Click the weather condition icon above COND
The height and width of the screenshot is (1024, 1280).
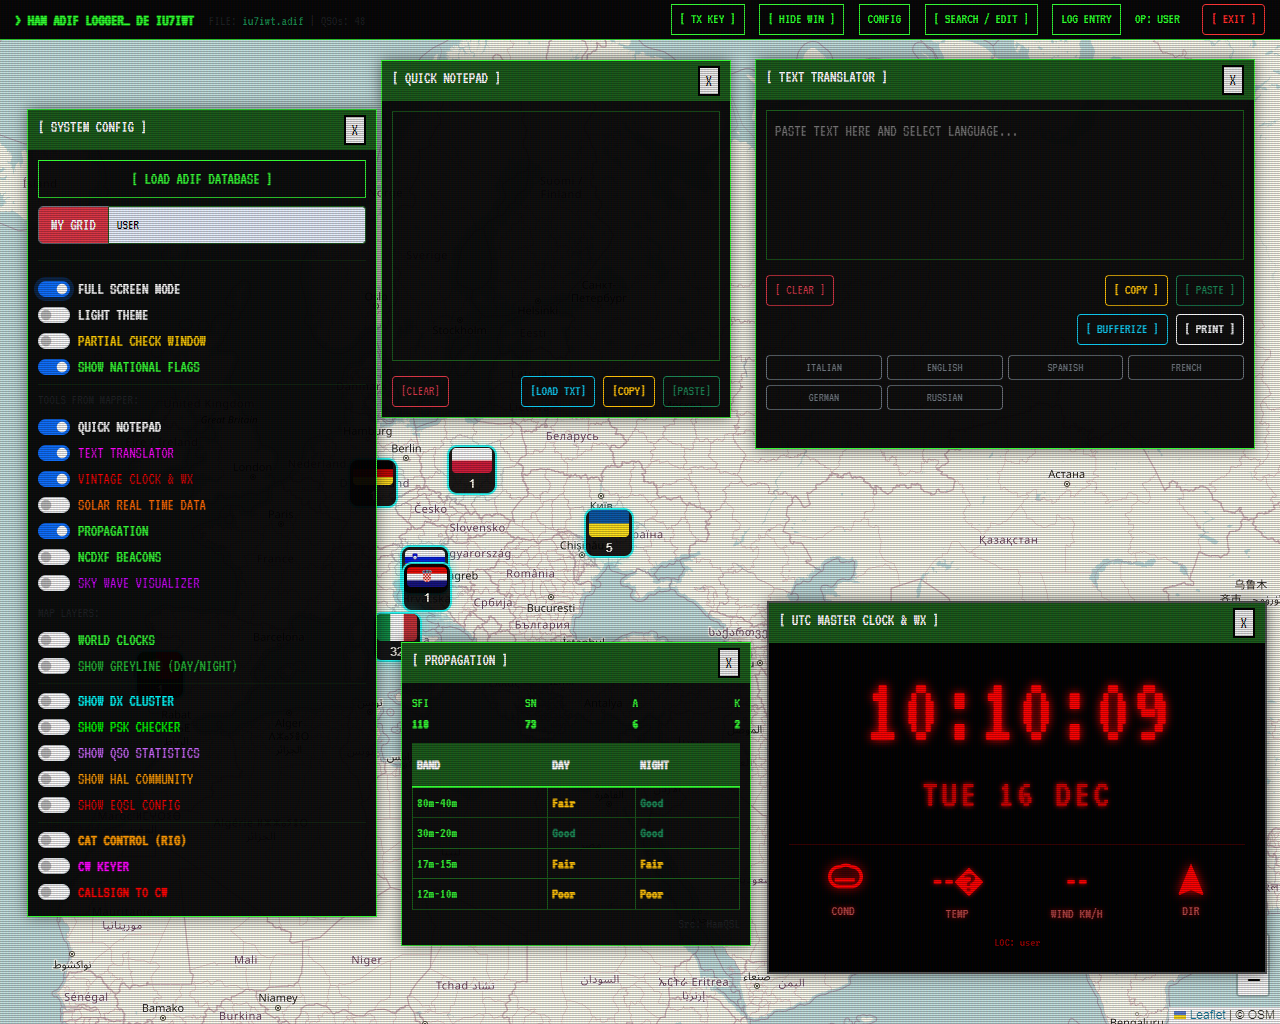point(844,878)
